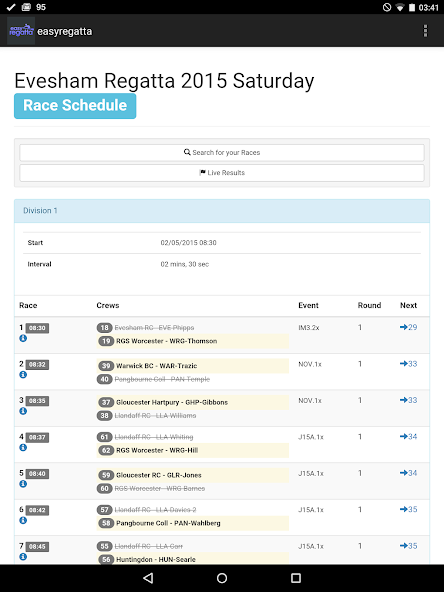Follow next race link 33 for race 2
The image size is (444, 592).
coord(409,364)
